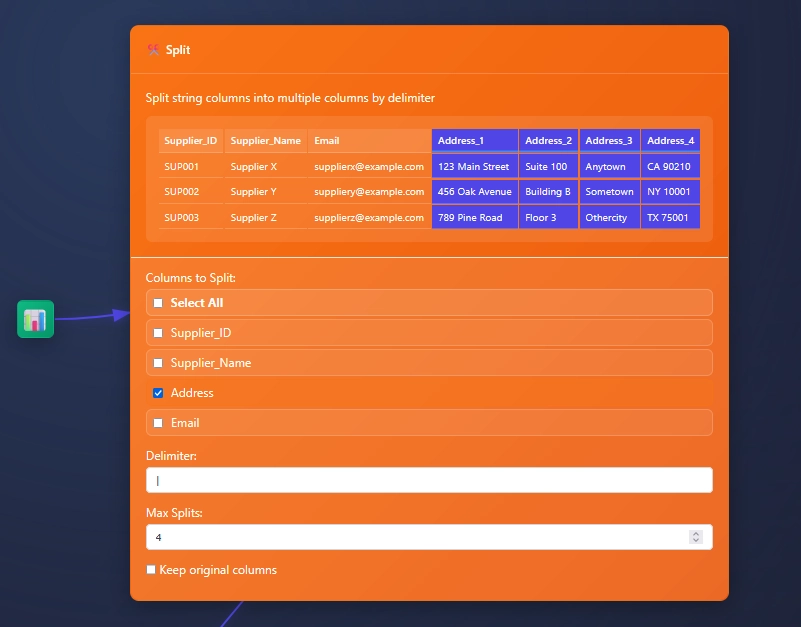Click the SUP002 cell
This screenshot has height=627, width=801.
191,192
